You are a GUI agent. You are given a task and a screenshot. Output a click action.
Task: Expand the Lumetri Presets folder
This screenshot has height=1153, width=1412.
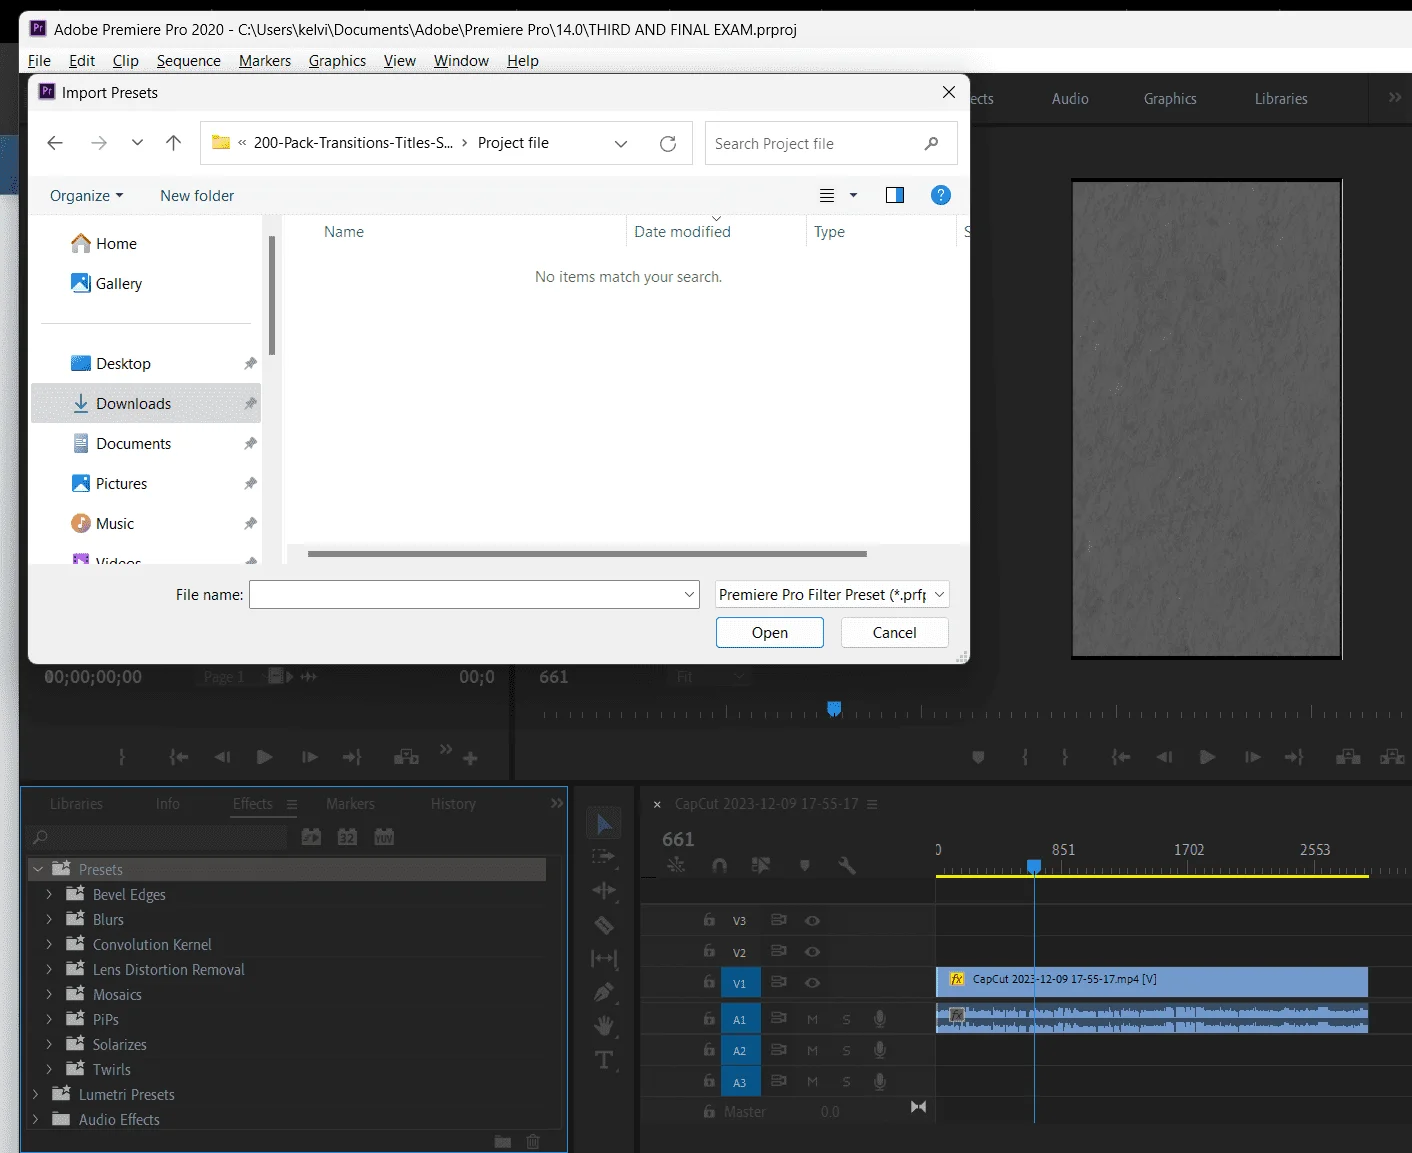pyautogui.click(x=36, y=1094)
